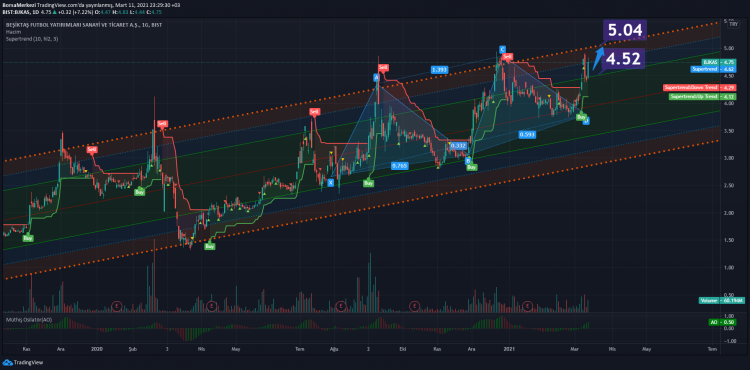Click the 1.393 harmonic ratio label
The image size is (750, 370).
pos(439,70)
